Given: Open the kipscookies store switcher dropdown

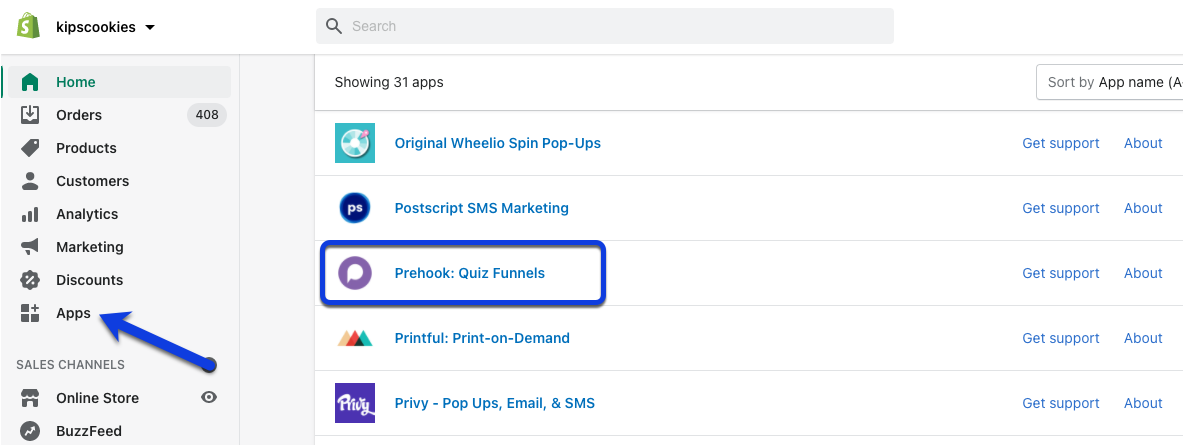Looking at the screenshot, I should 105,27.
